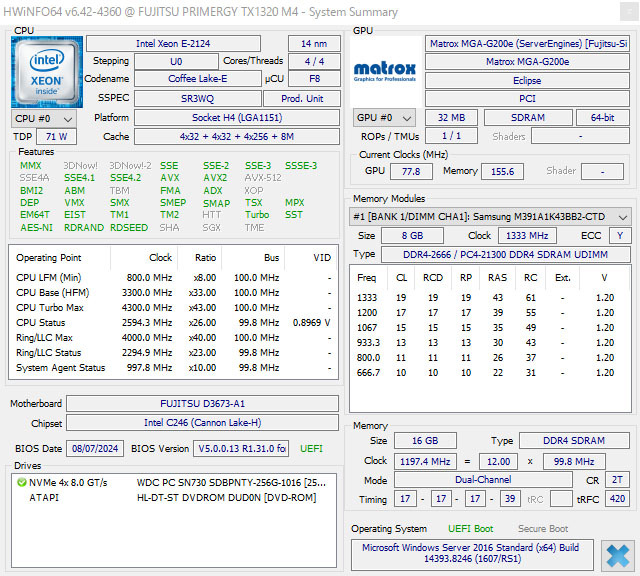Click the green NVMe drive status icon
This screenshot has height=576, width=640.
(x=22, y=483)
